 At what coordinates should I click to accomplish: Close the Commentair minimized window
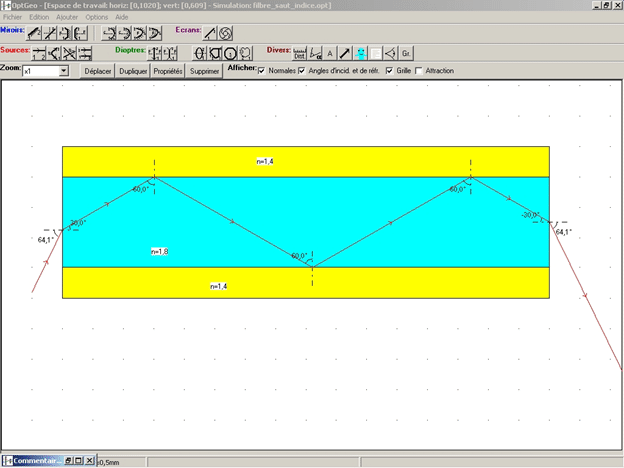coord(90,461)
